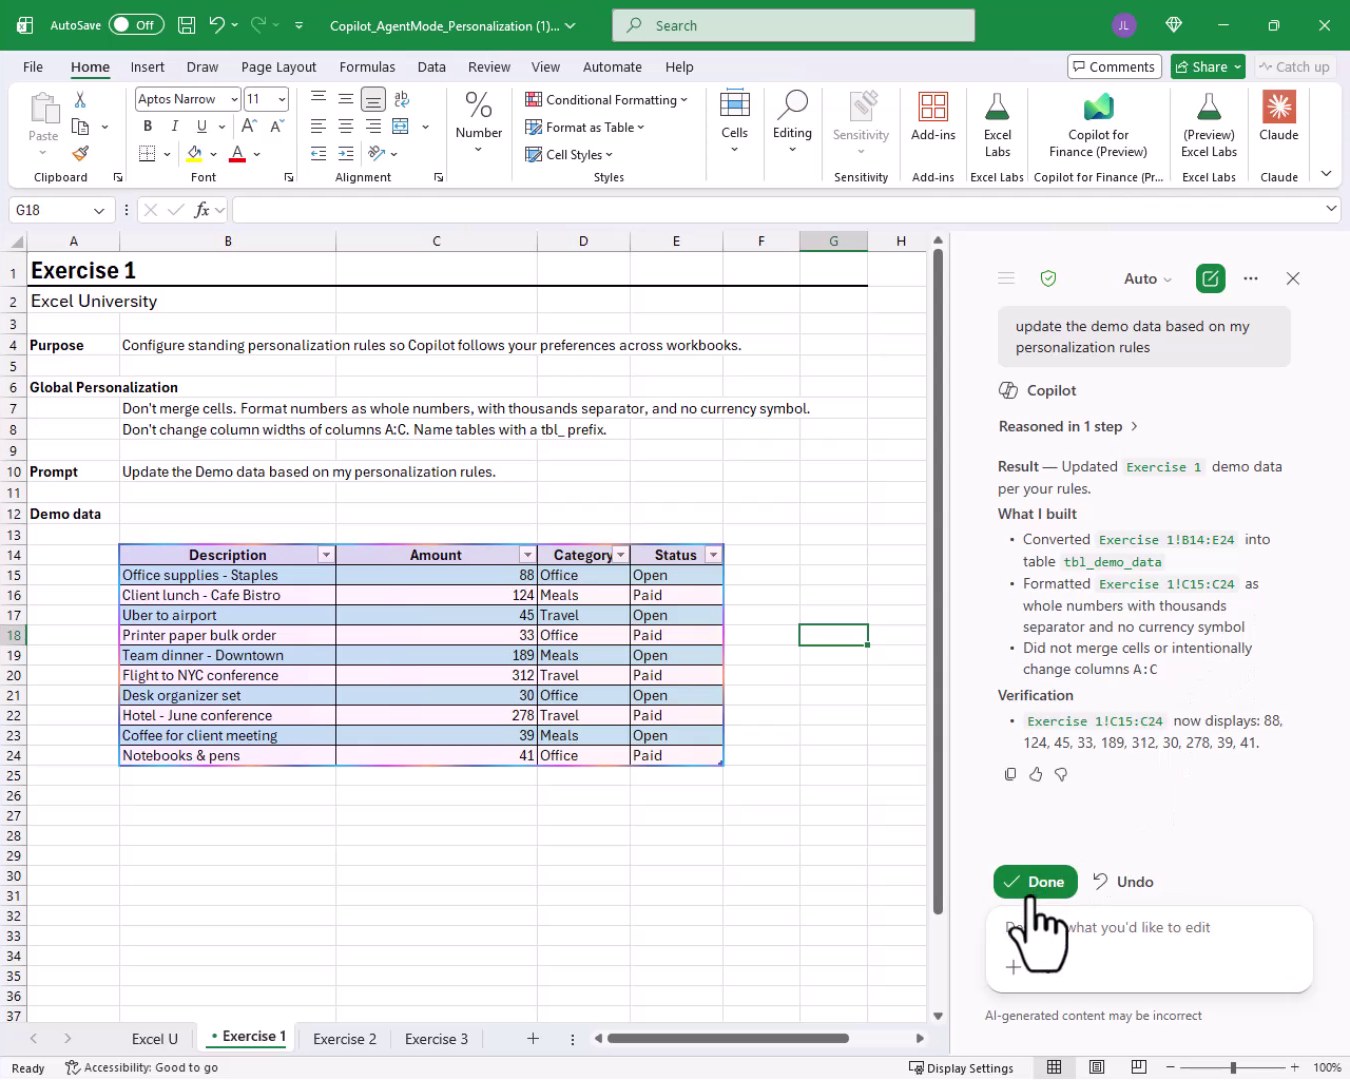Click Merge & Center icon
Image resolution: width=1350 pixels, height=1080 pixels.
click(401, 126)
